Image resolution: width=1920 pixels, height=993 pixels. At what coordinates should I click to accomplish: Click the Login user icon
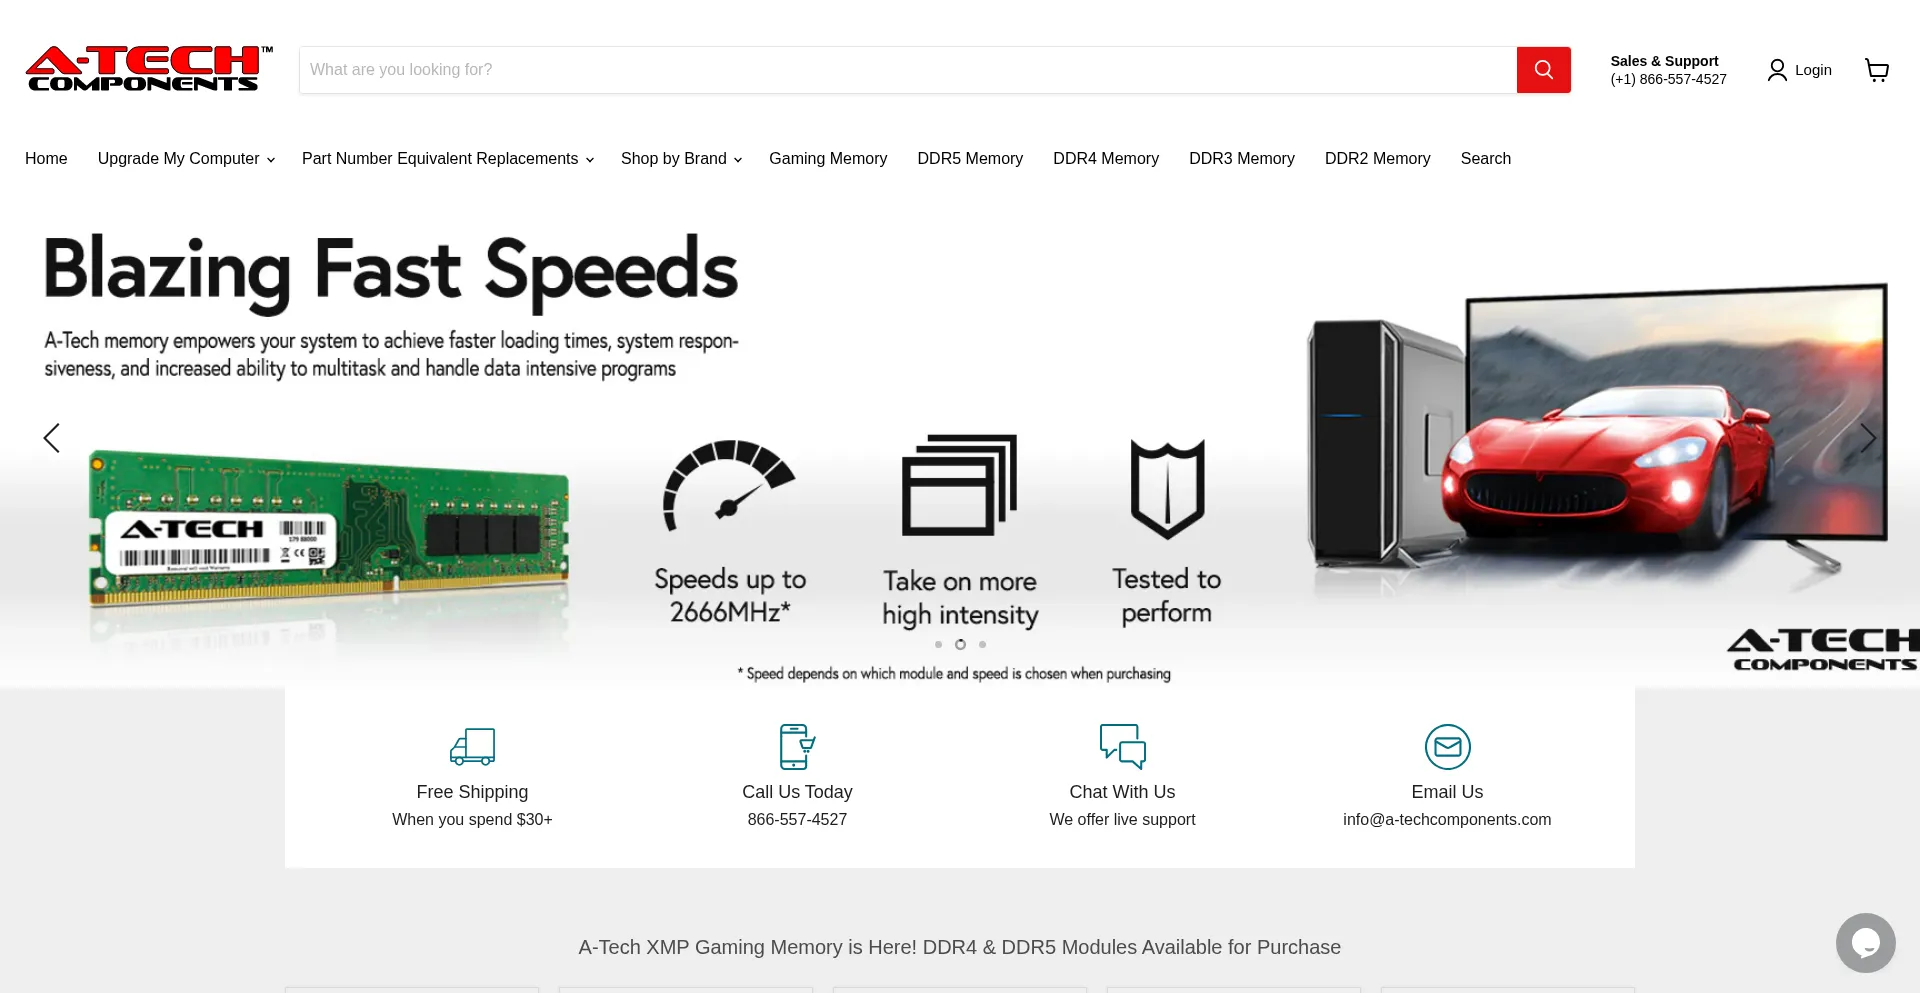coord(1777,70)
